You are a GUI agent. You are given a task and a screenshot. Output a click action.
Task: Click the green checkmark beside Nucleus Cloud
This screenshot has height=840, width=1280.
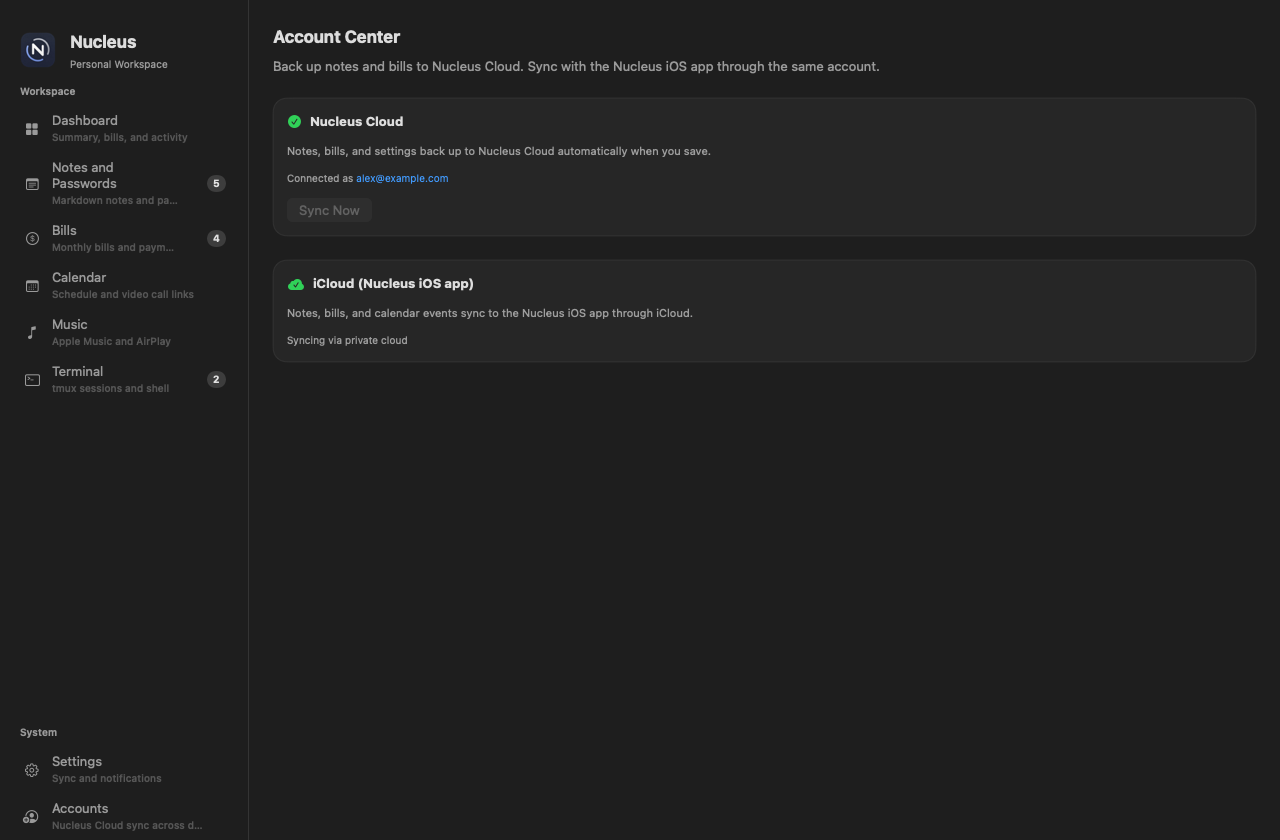pyautogui.click(x=294, y=121)
